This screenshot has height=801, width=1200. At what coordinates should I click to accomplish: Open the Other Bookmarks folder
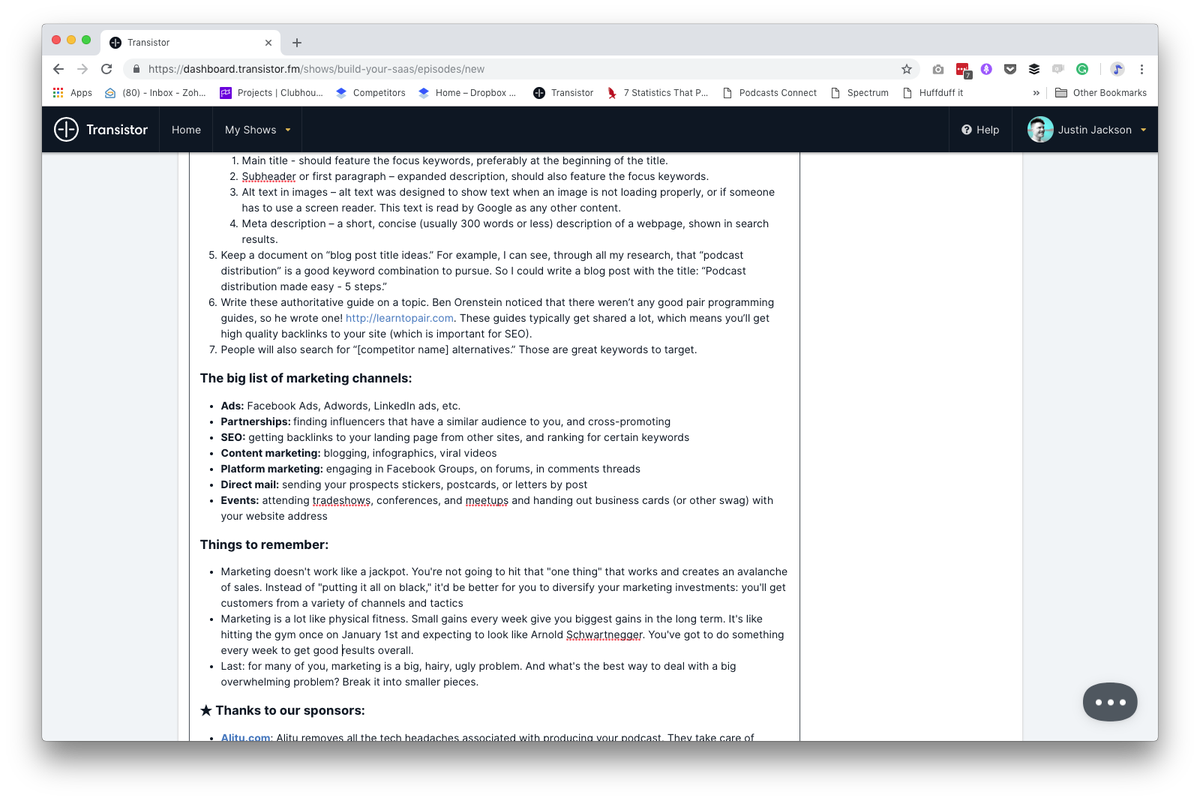(x=1100, y=93)
